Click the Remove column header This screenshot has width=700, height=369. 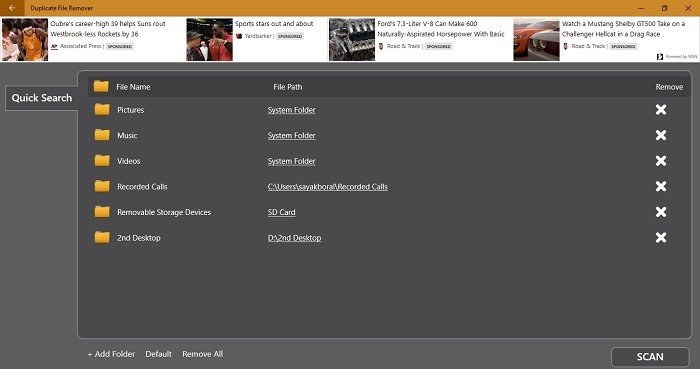coord(669,87)
